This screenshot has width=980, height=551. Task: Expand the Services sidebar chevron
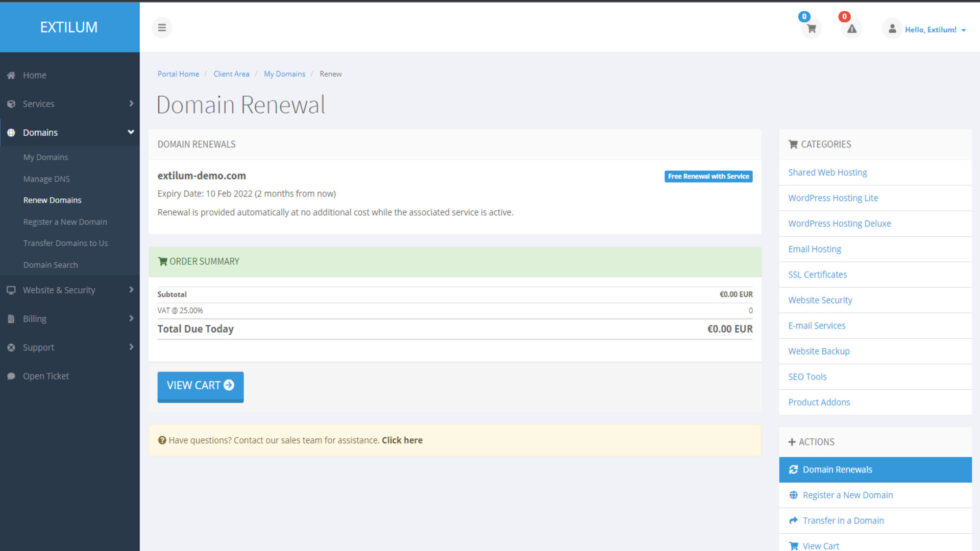tap(131, 103)
